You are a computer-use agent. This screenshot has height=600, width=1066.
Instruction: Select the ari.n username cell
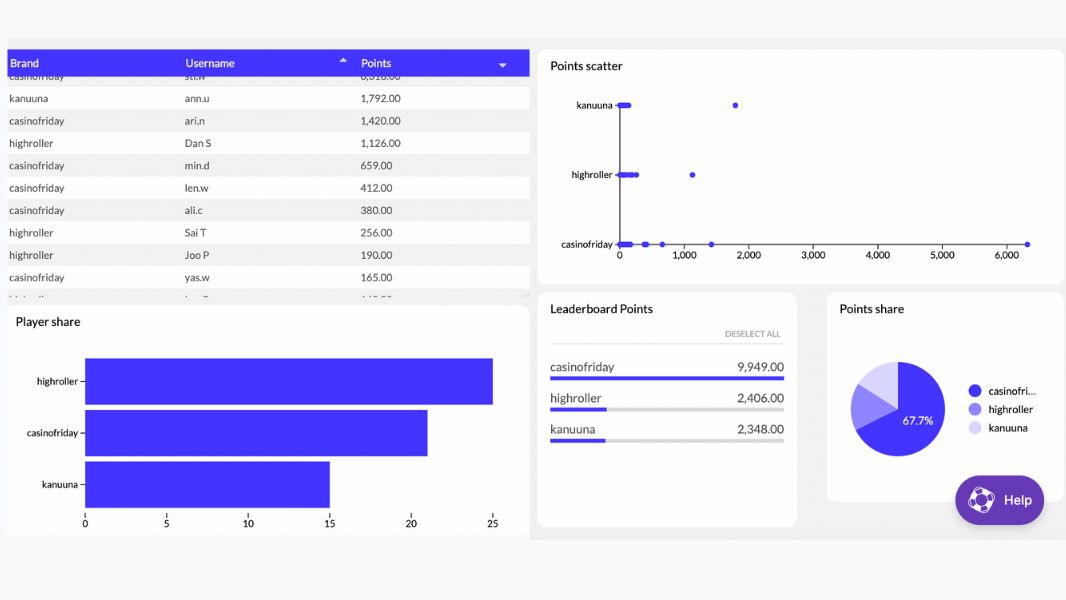point(194,121)
